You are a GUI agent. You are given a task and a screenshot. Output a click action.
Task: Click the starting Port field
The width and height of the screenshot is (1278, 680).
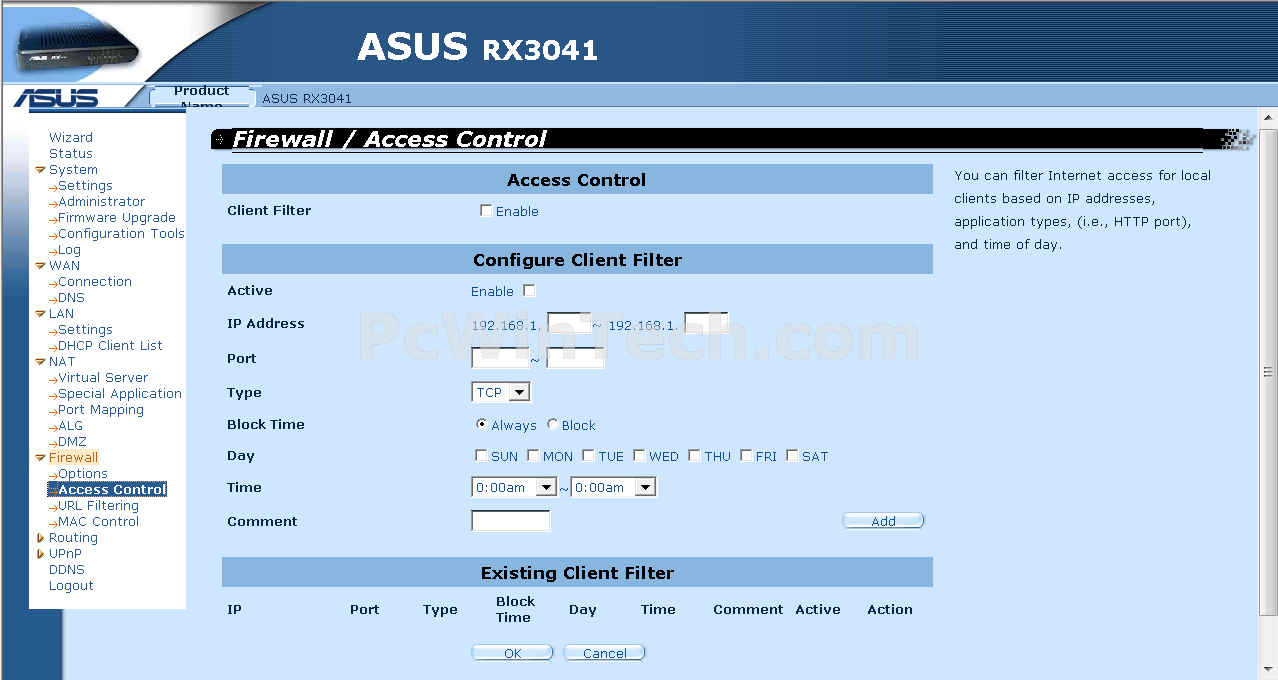pyautogui.click(x=500, y=358)
